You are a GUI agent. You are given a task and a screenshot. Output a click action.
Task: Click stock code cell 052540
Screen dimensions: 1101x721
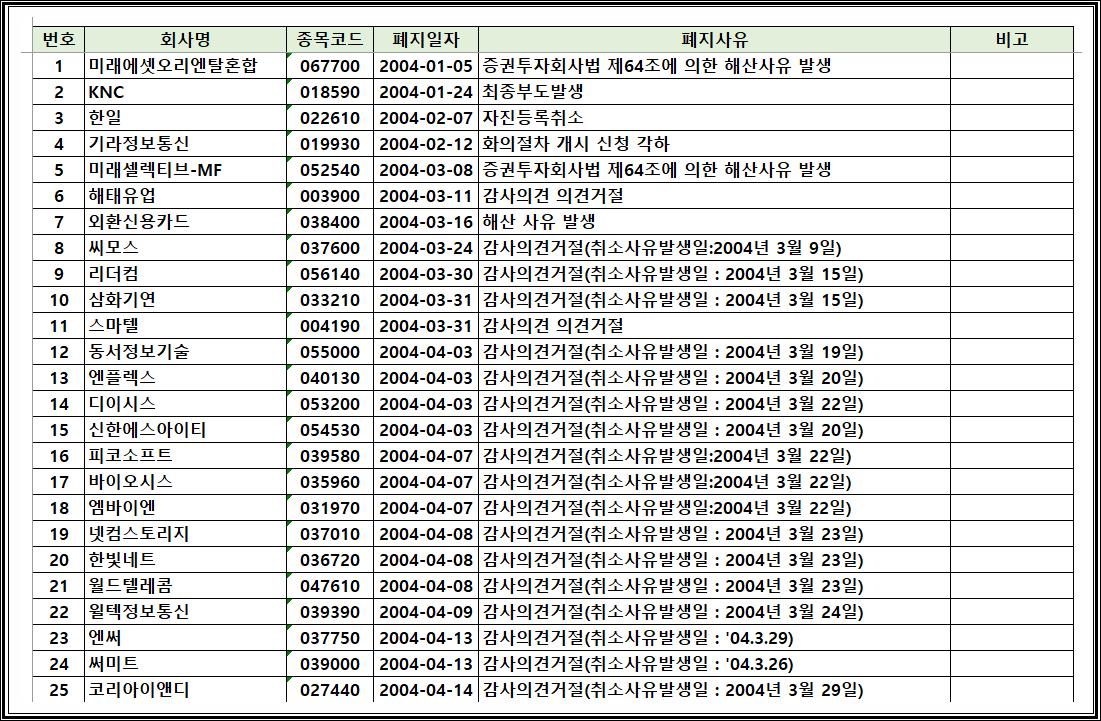click(x=330, y=170)
